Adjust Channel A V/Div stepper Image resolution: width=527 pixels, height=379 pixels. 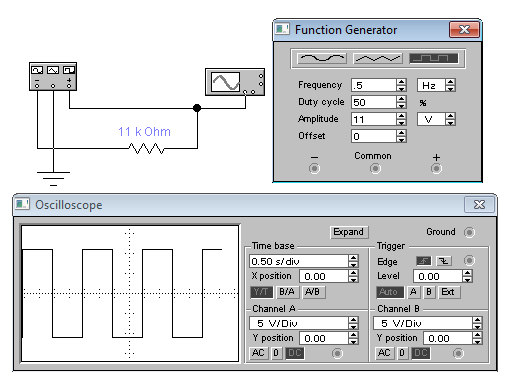[353, 323]
